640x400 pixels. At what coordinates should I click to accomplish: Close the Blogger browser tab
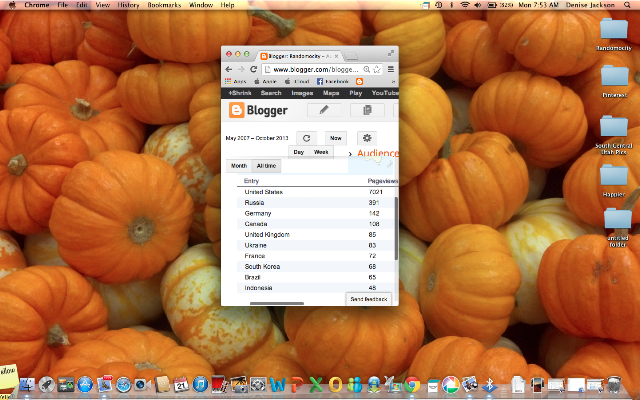click(x=337, y=56)
